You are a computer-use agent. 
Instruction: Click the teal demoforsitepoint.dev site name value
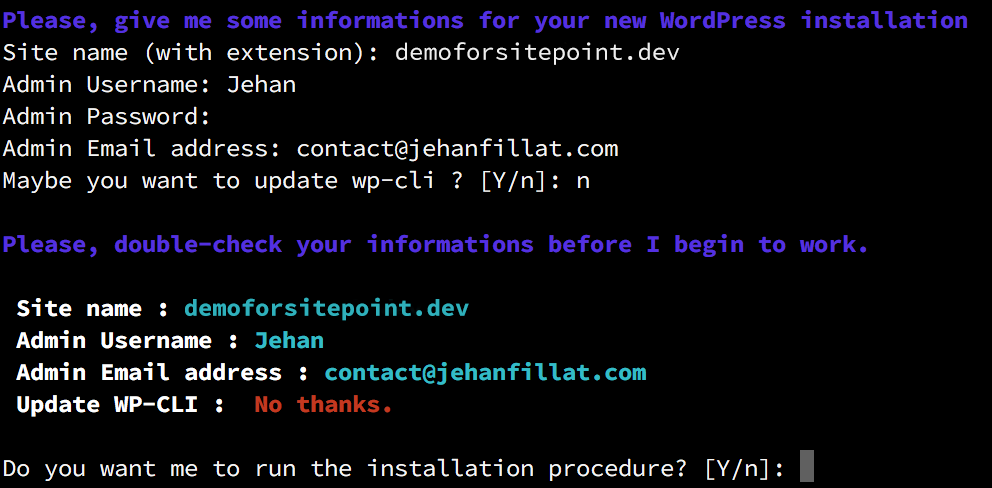click(326, 308)
